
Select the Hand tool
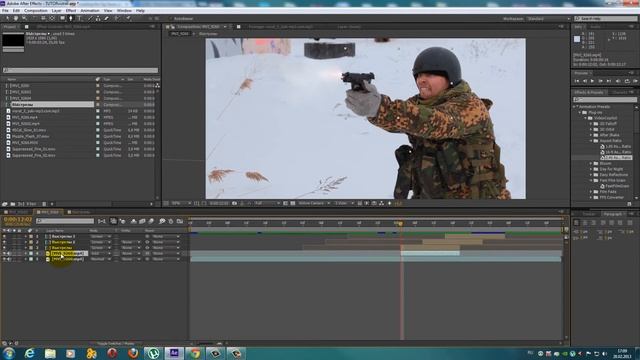[x=16, y=18]
